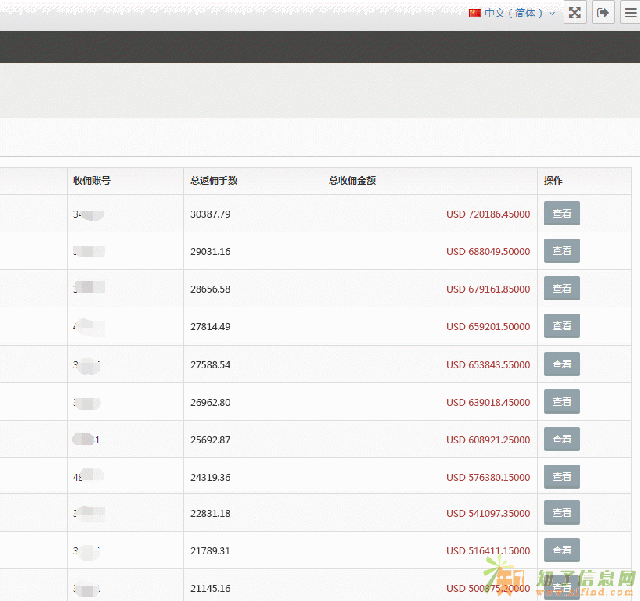Open the hamburger menu icon

tap(630, 13)
